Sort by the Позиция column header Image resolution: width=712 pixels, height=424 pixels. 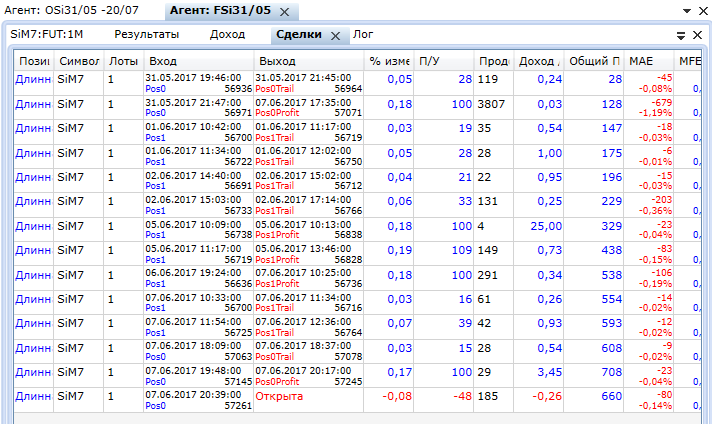tap(34, 61)
